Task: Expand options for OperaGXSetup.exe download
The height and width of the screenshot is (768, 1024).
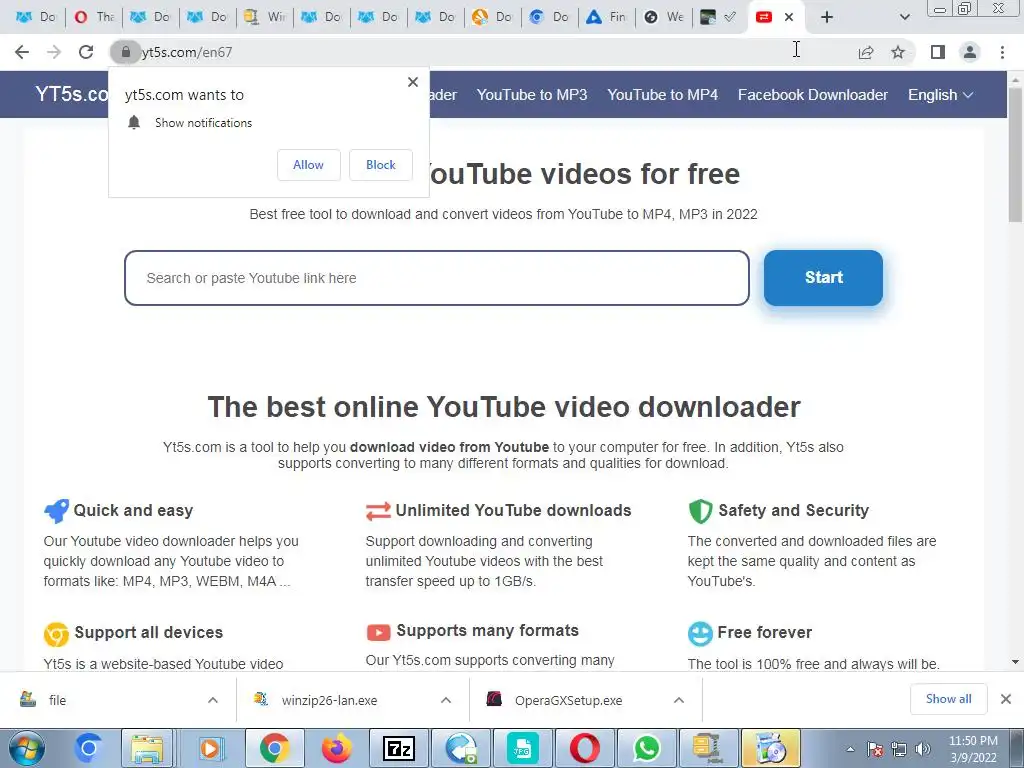Action: [x=679, y=700]
